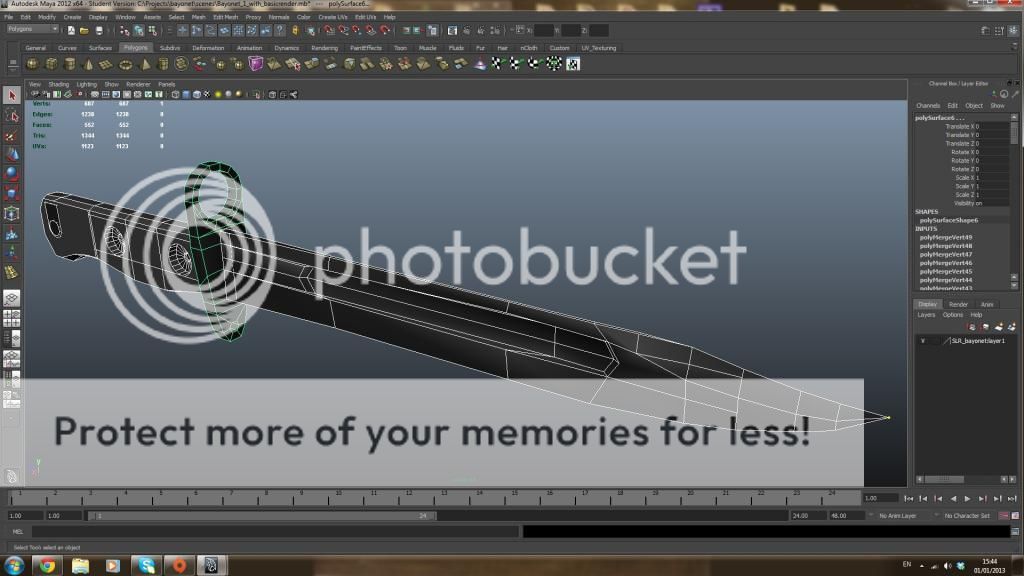This screenshot has width=1024, height=576.
Task: Switch to the Rendering shelf tab
Action: pyautogui.click(x=324, y=48)
